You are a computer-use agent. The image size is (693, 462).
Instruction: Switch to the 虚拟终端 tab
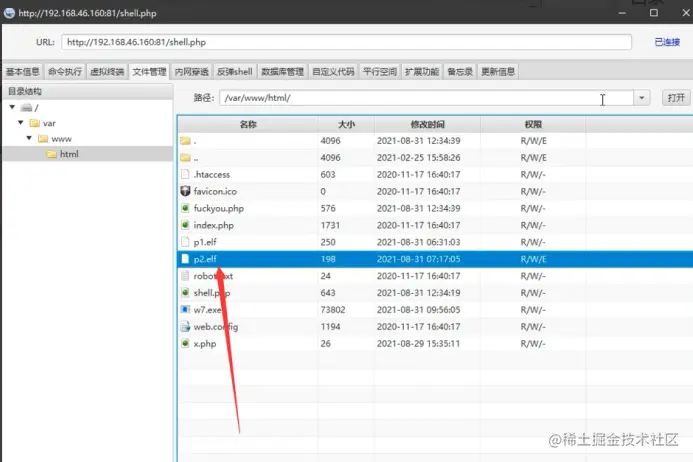[107, 72]
